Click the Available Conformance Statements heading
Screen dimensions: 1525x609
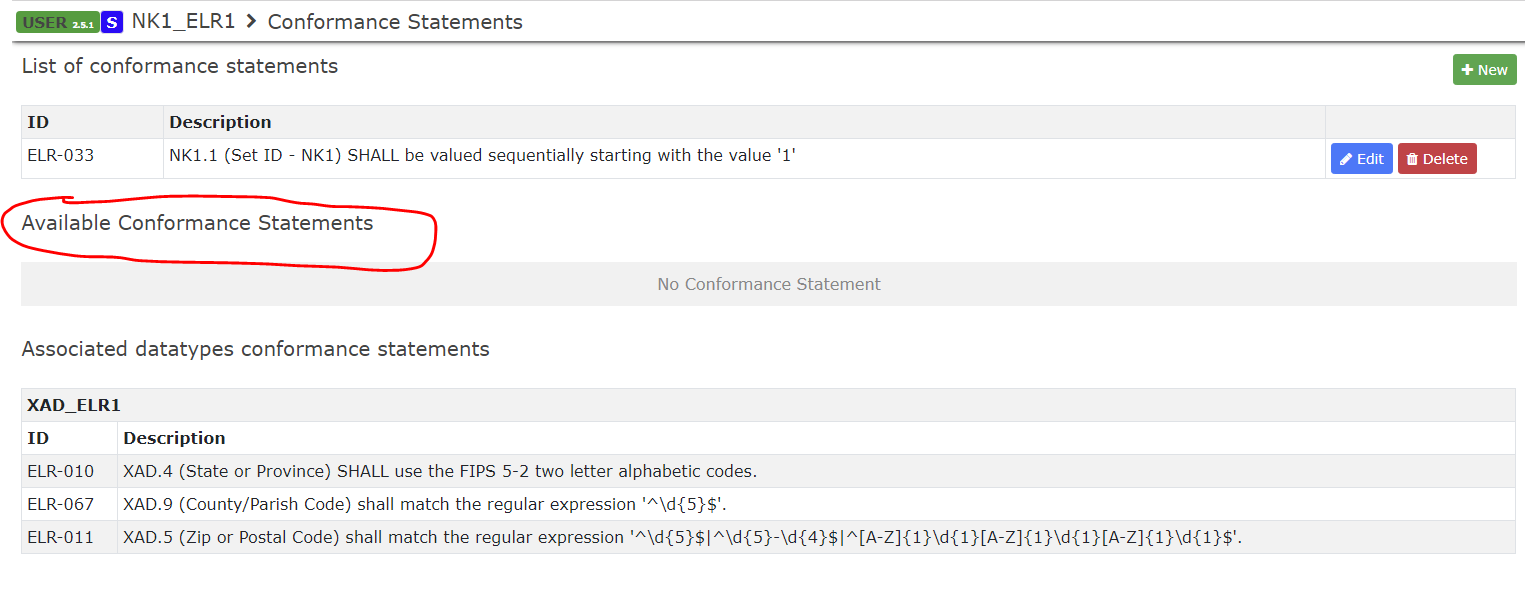point(196,223)
